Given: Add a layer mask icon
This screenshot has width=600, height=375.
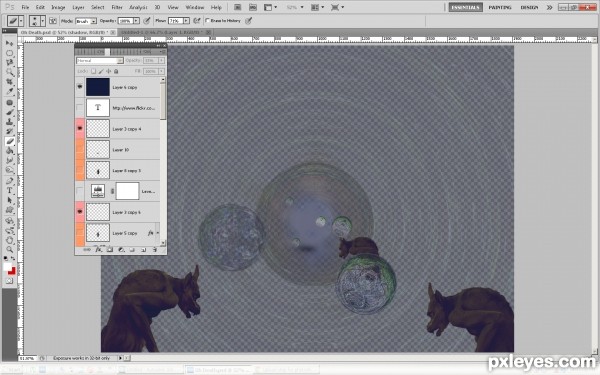Looking at the screenshot, I should pyautogui.click(x=110, y=250).
